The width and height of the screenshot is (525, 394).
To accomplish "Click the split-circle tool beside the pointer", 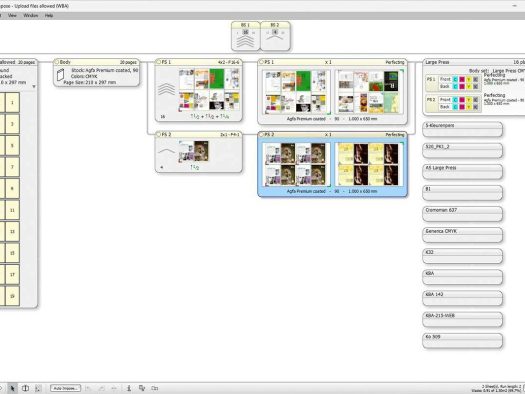I will pyautogui.click(x=25, y=388).
